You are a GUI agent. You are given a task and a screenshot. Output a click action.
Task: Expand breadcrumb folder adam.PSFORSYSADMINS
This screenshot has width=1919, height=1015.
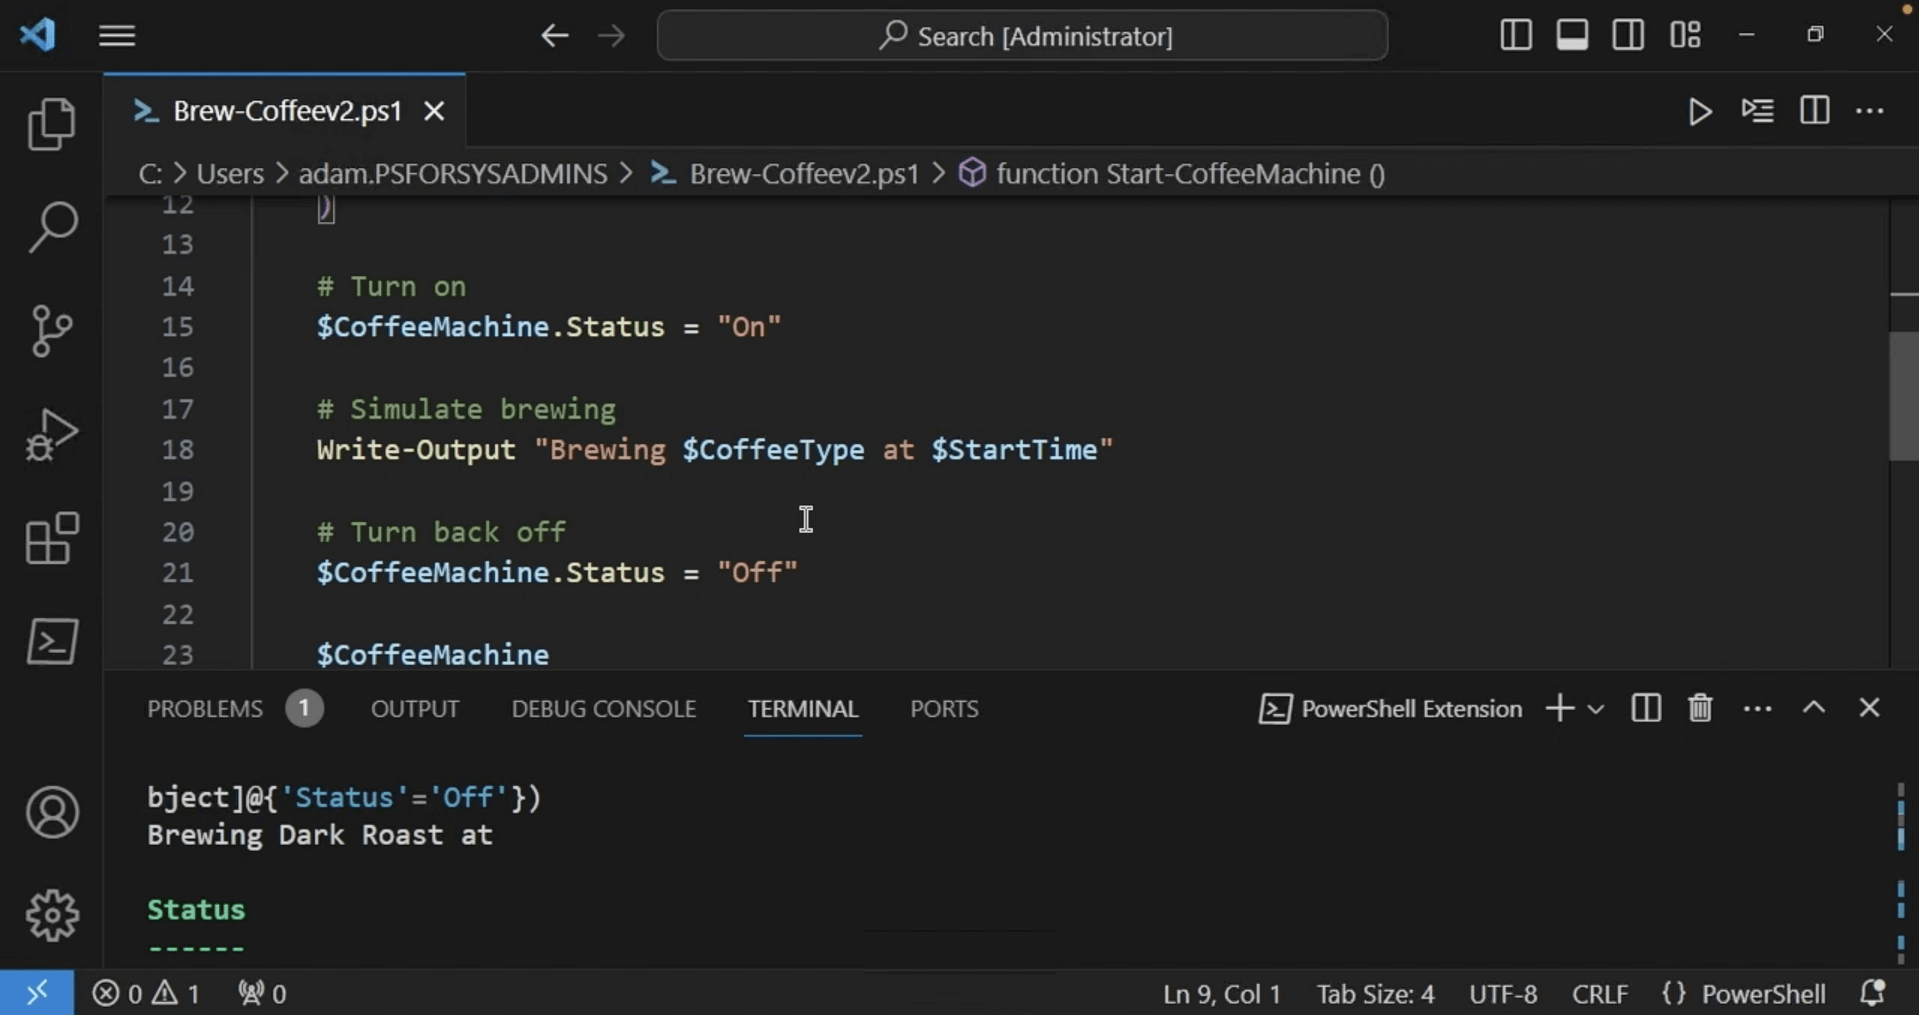453,174
